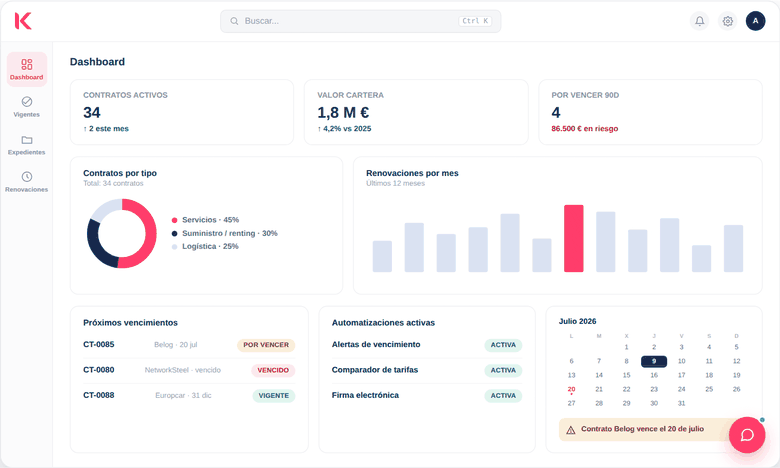Open the floating chat bubble button

click(747, 435)
